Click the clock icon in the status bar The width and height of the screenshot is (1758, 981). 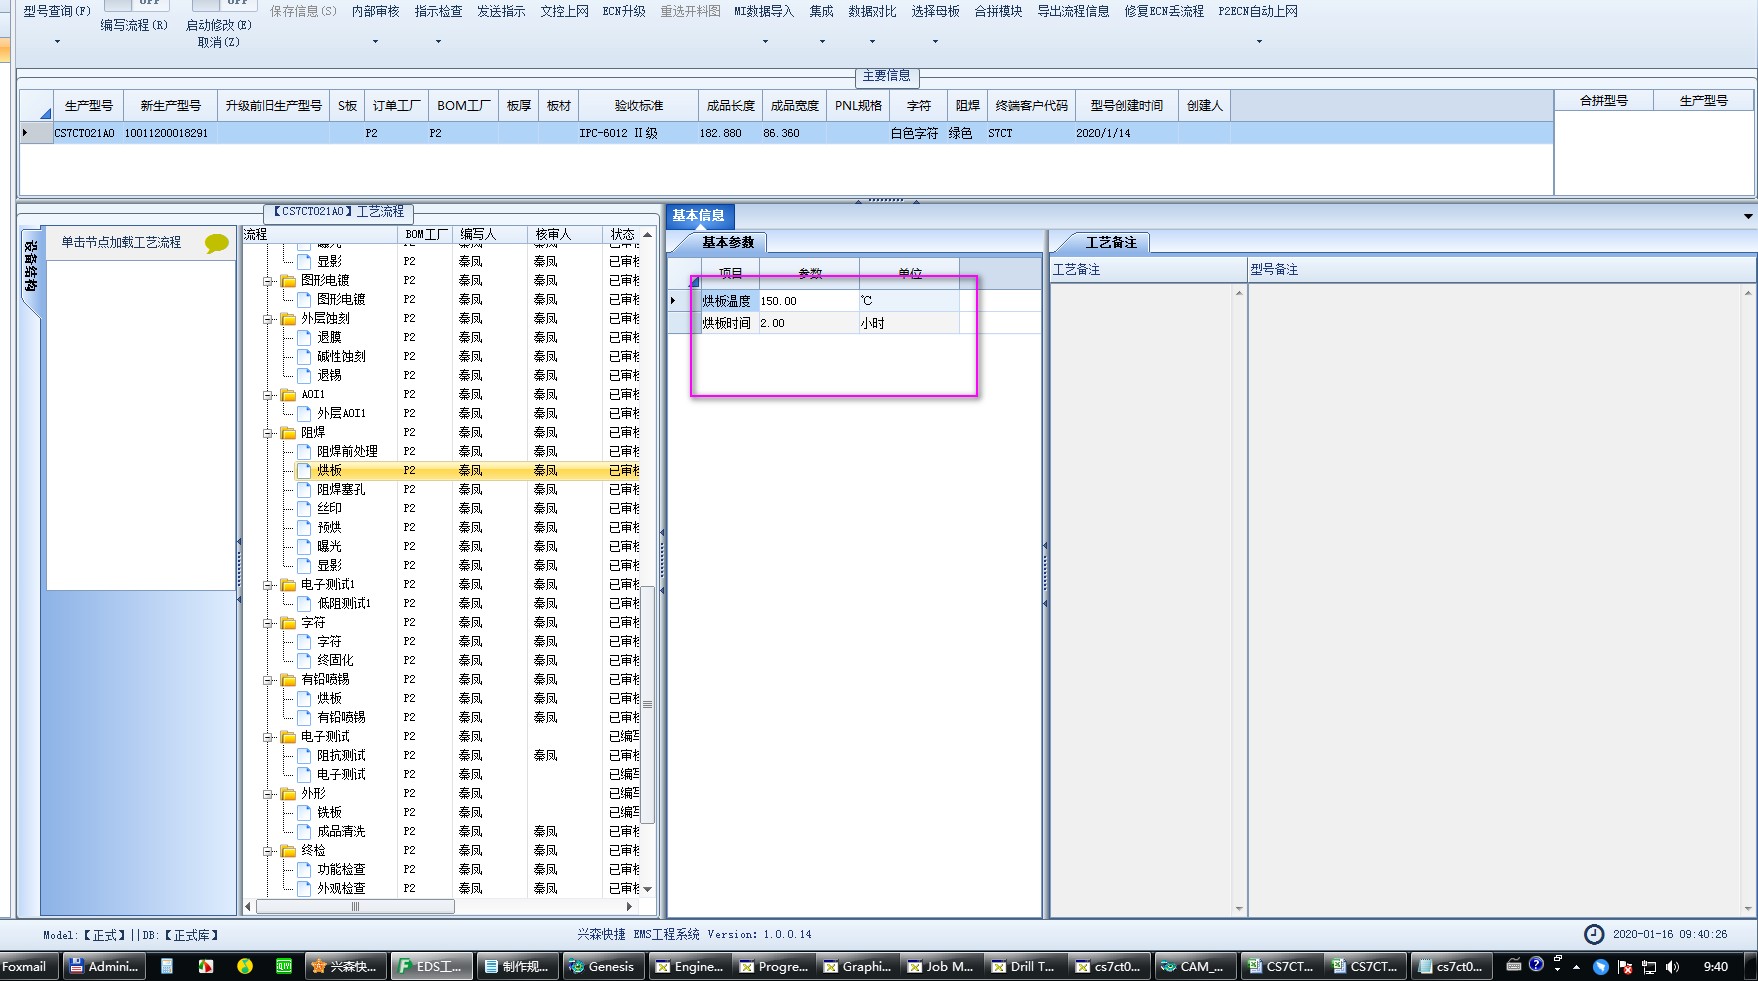click(1594, 934)
